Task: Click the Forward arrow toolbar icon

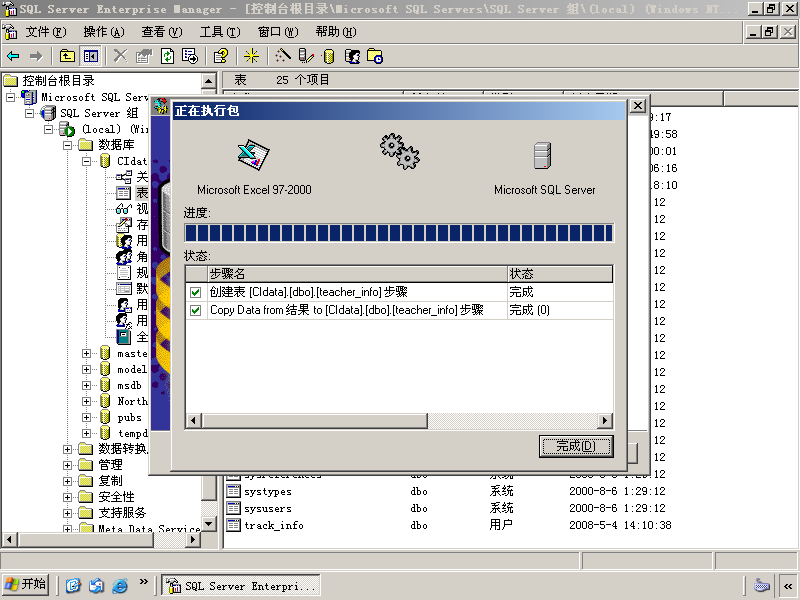Action: pyautogui.click(x=36, y=56)
